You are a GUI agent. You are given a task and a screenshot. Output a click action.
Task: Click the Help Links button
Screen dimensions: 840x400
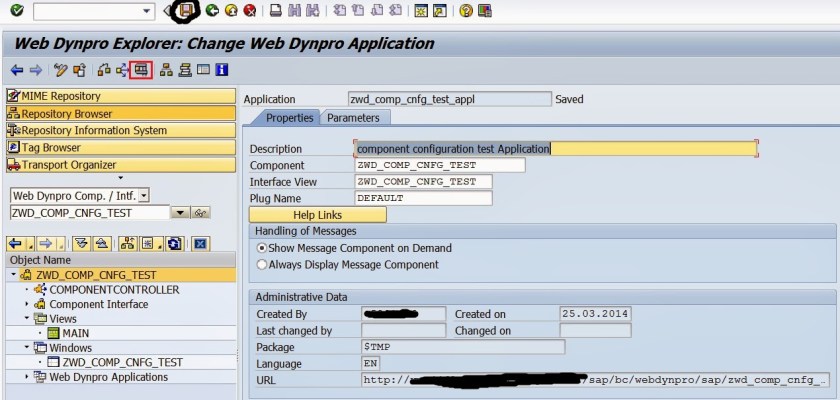pos(316,215)
